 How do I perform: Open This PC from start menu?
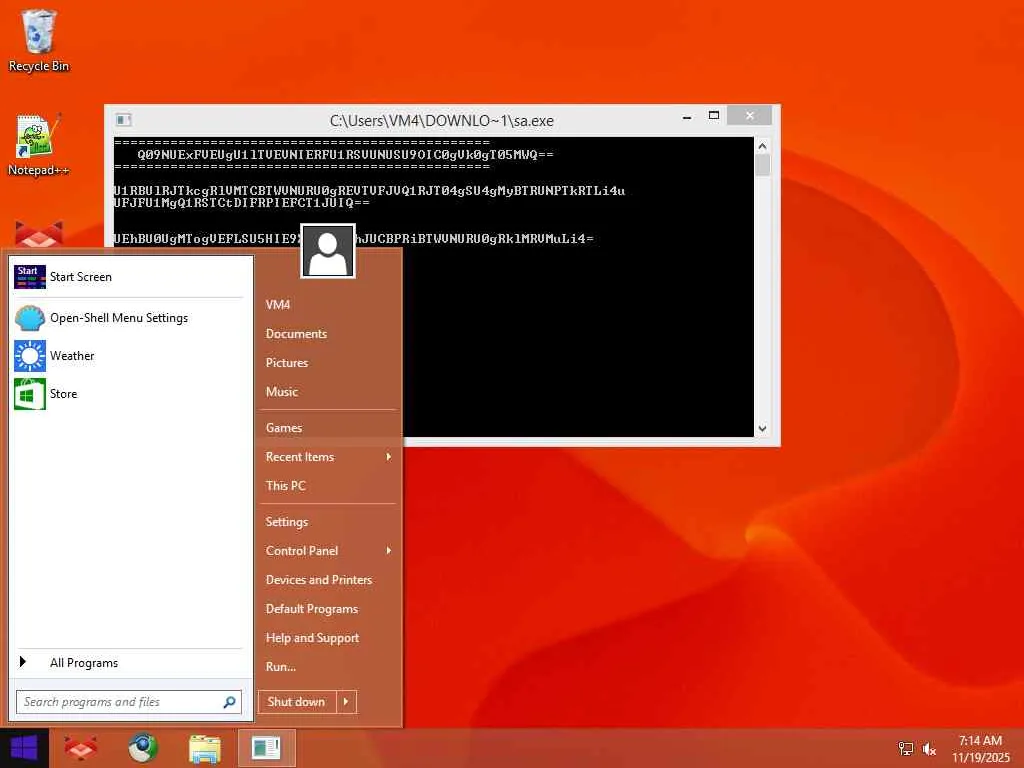click(328, 486)
